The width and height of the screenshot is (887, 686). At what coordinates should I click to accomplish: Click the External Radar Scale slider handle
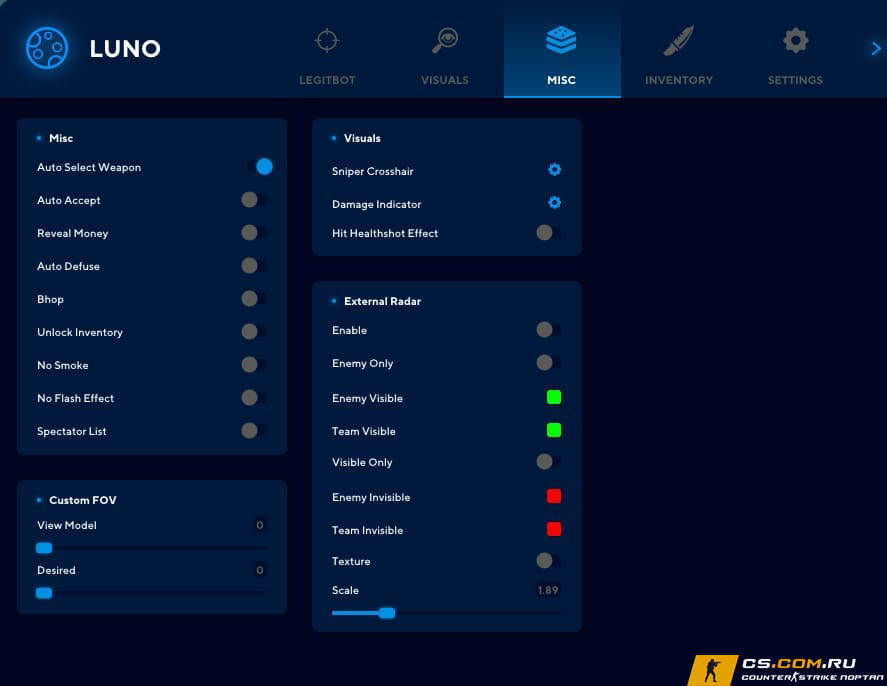coord(387,613)
